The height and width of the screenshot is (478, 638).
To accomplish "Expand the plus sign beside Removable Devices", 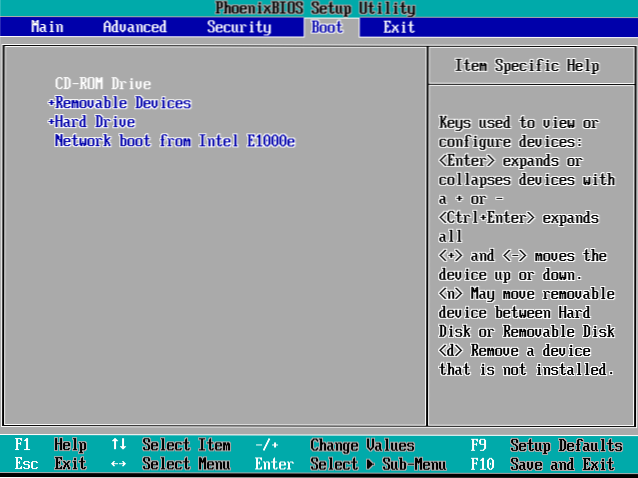I will click(x=50, y=103).
